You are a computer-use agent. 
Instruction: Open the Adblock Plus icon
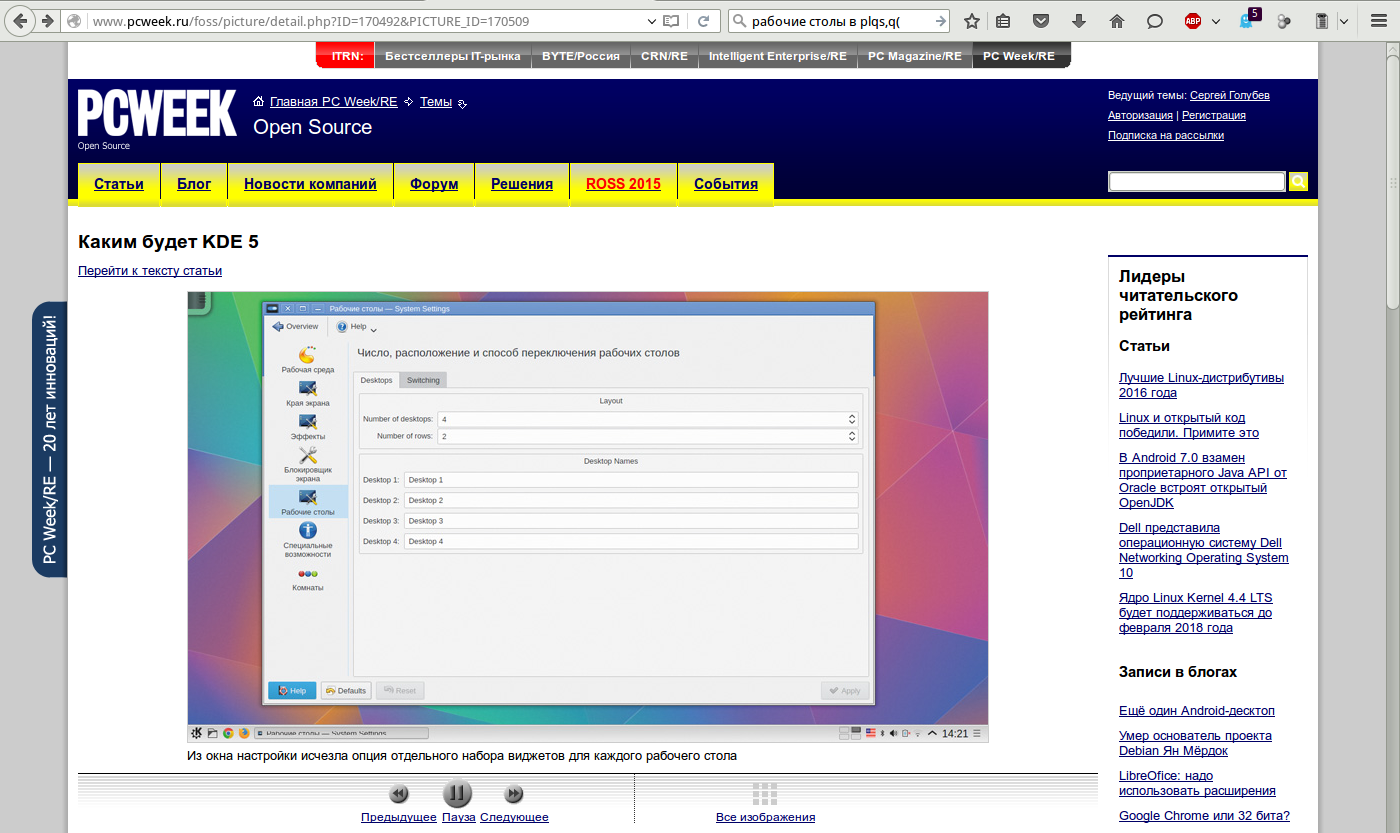click(x=1193, y=21)
